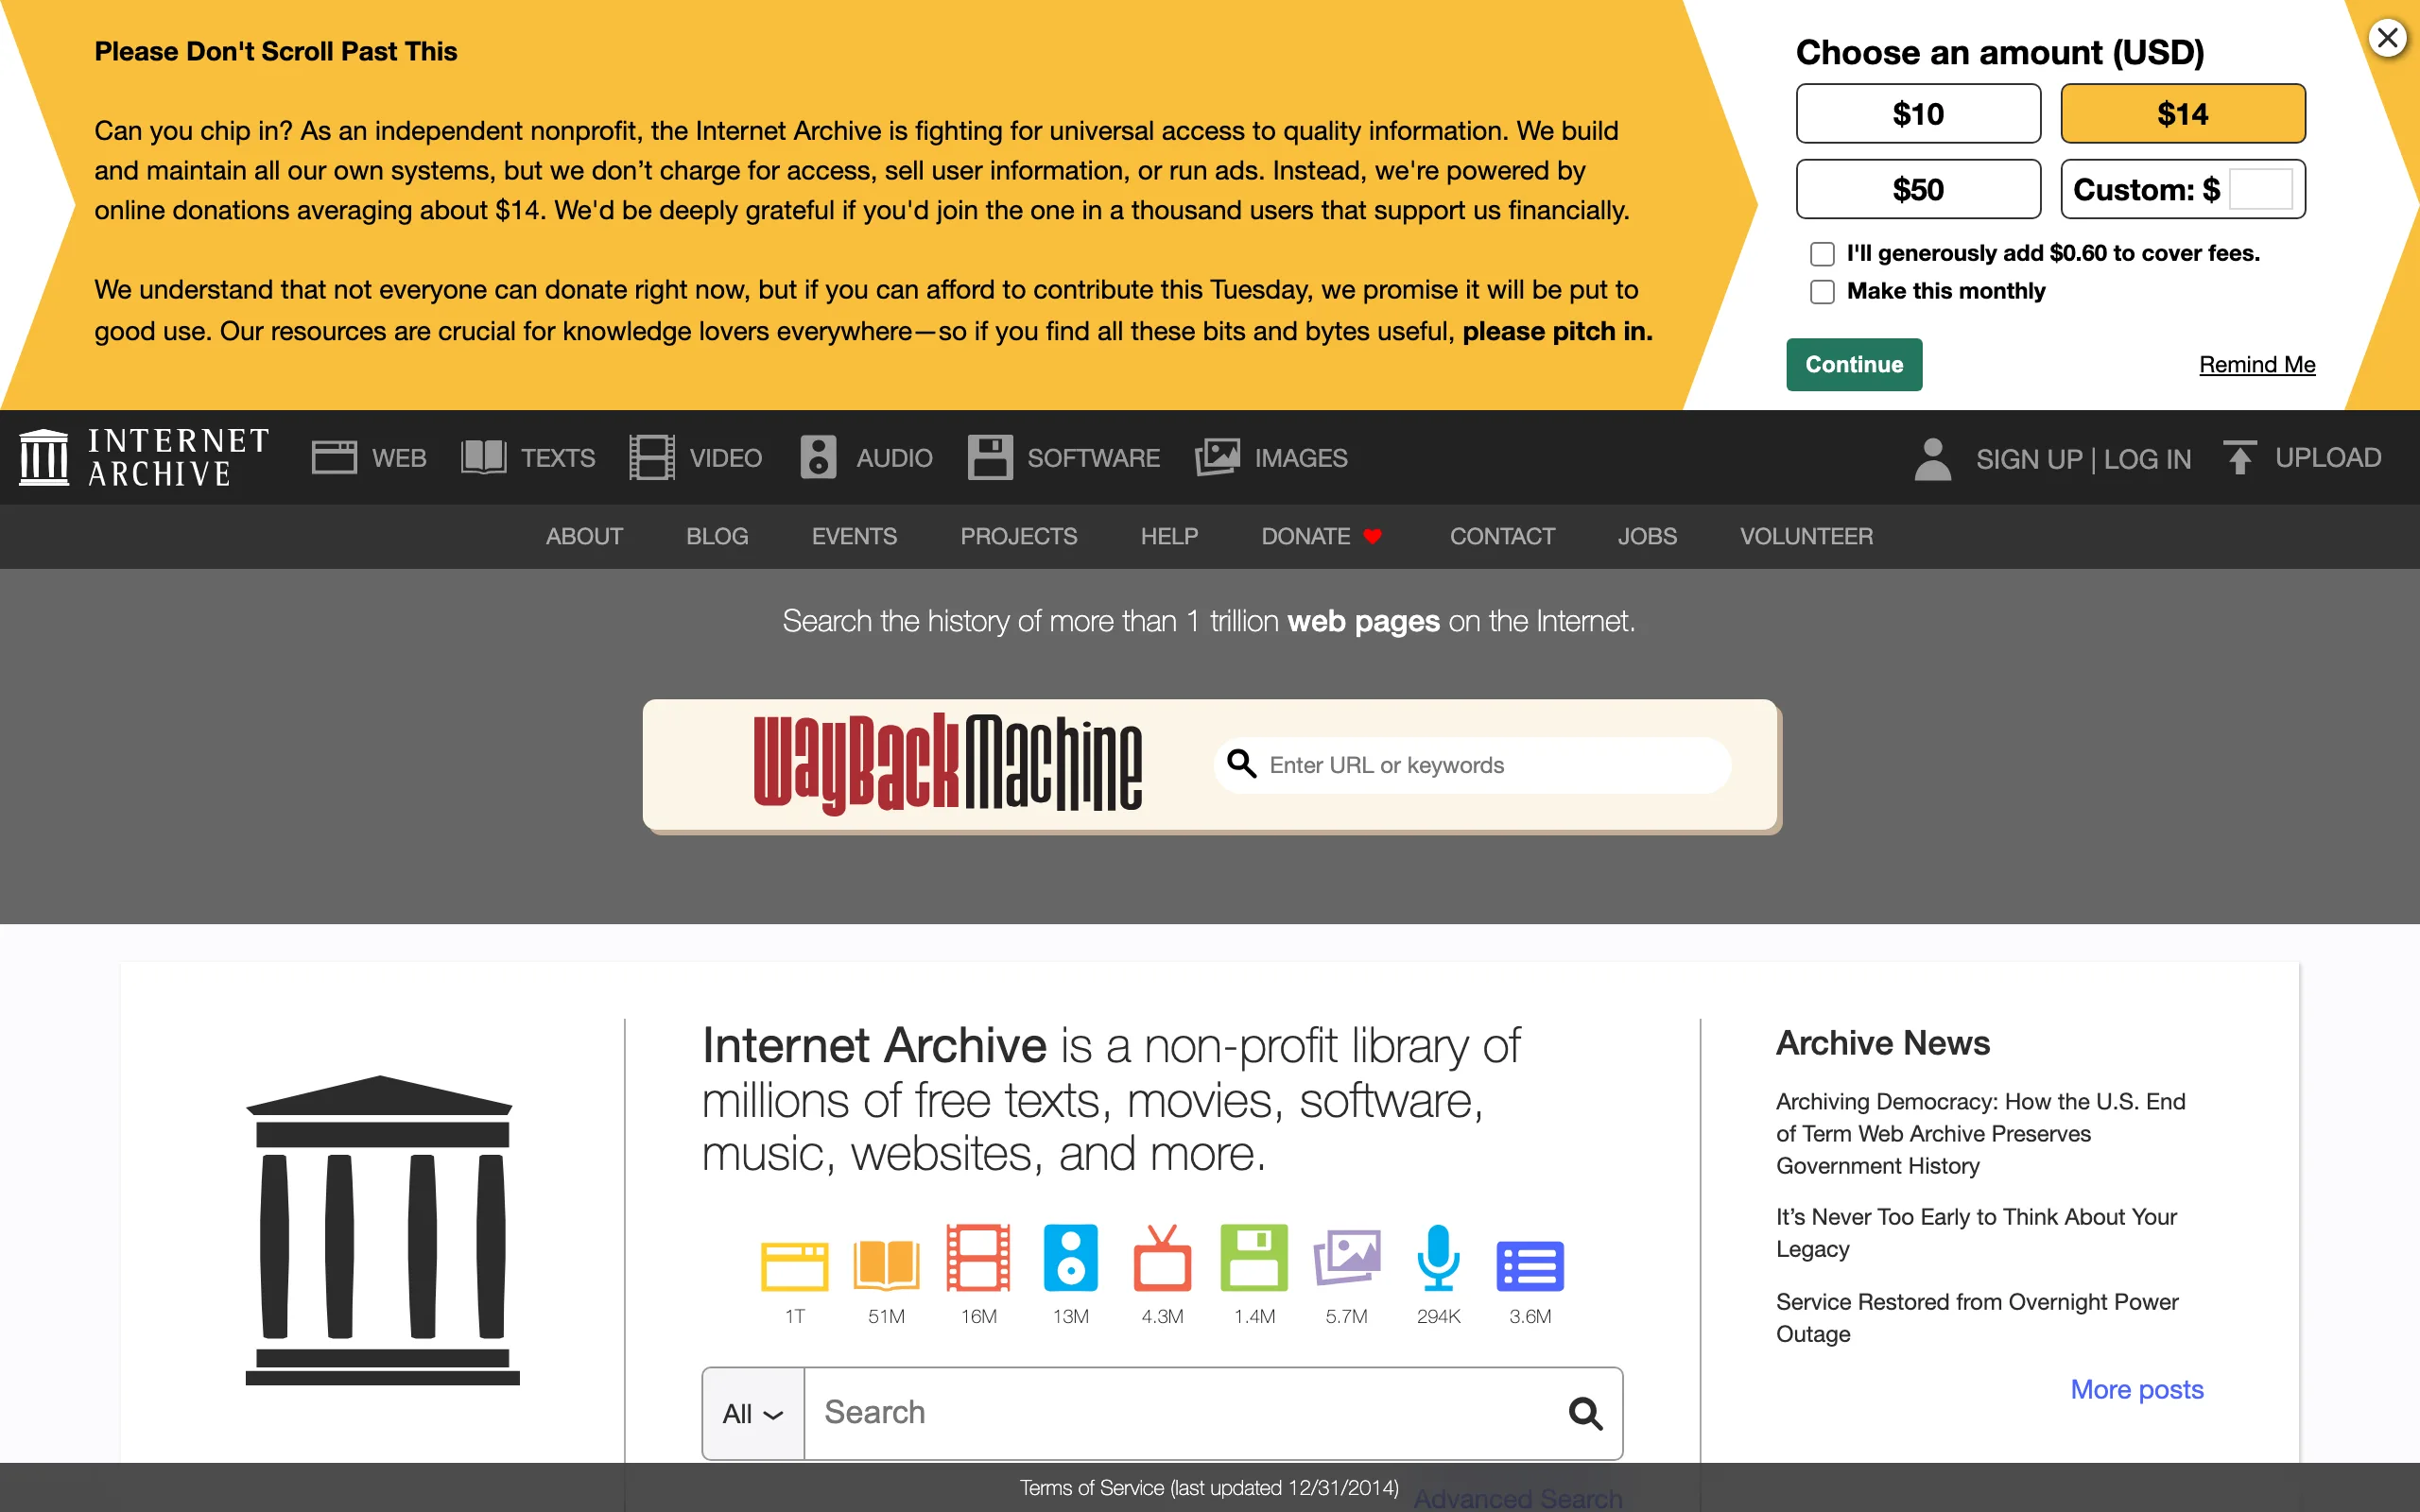Click the purple images icon labeled 5.7M

point(1346,1258)
